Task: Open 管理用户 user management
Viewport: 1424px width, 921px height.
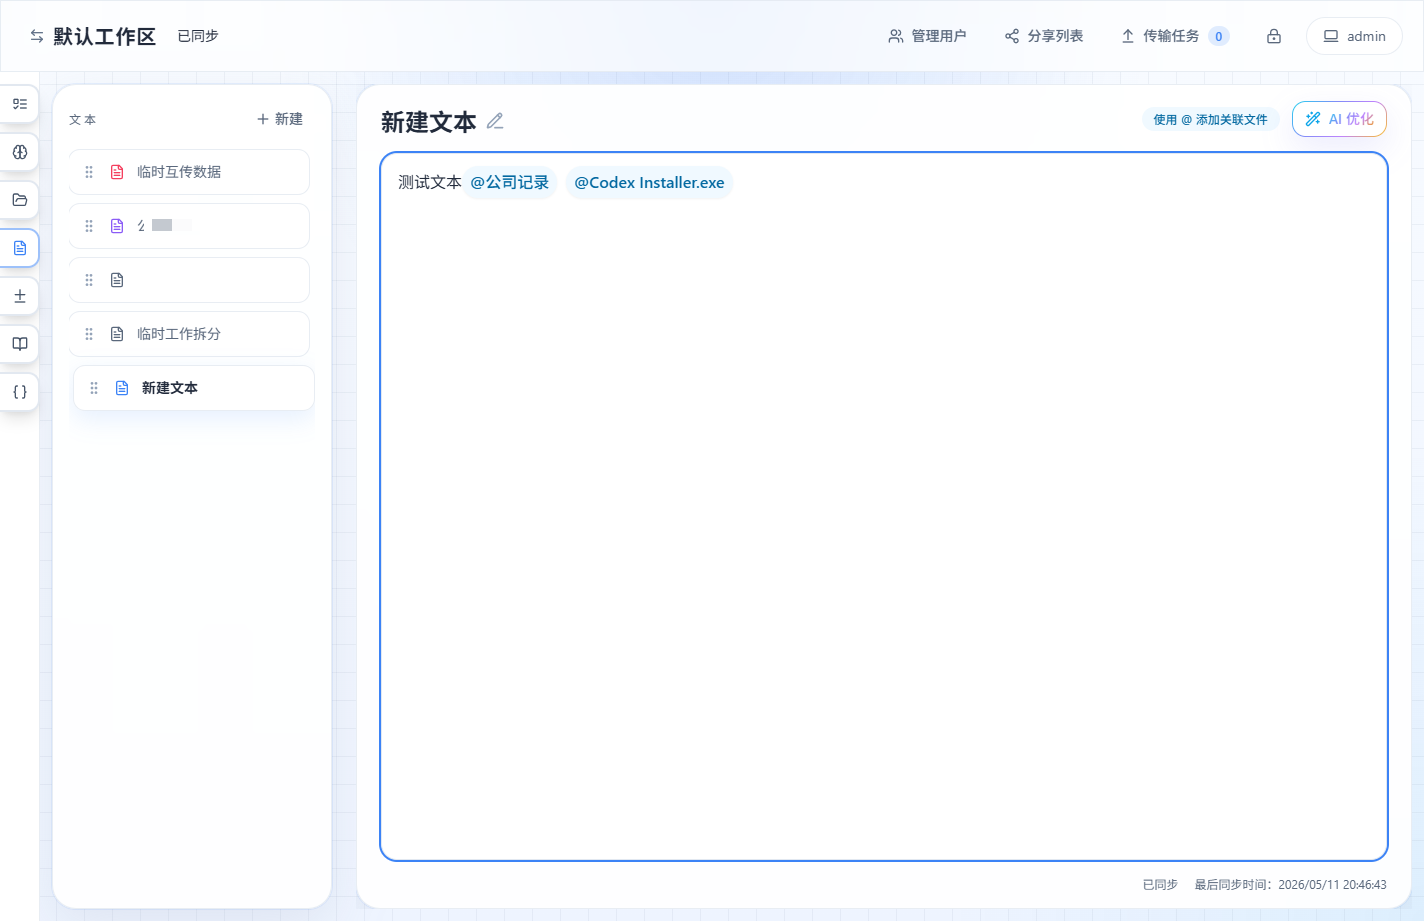Action: (x=927, y=36)
